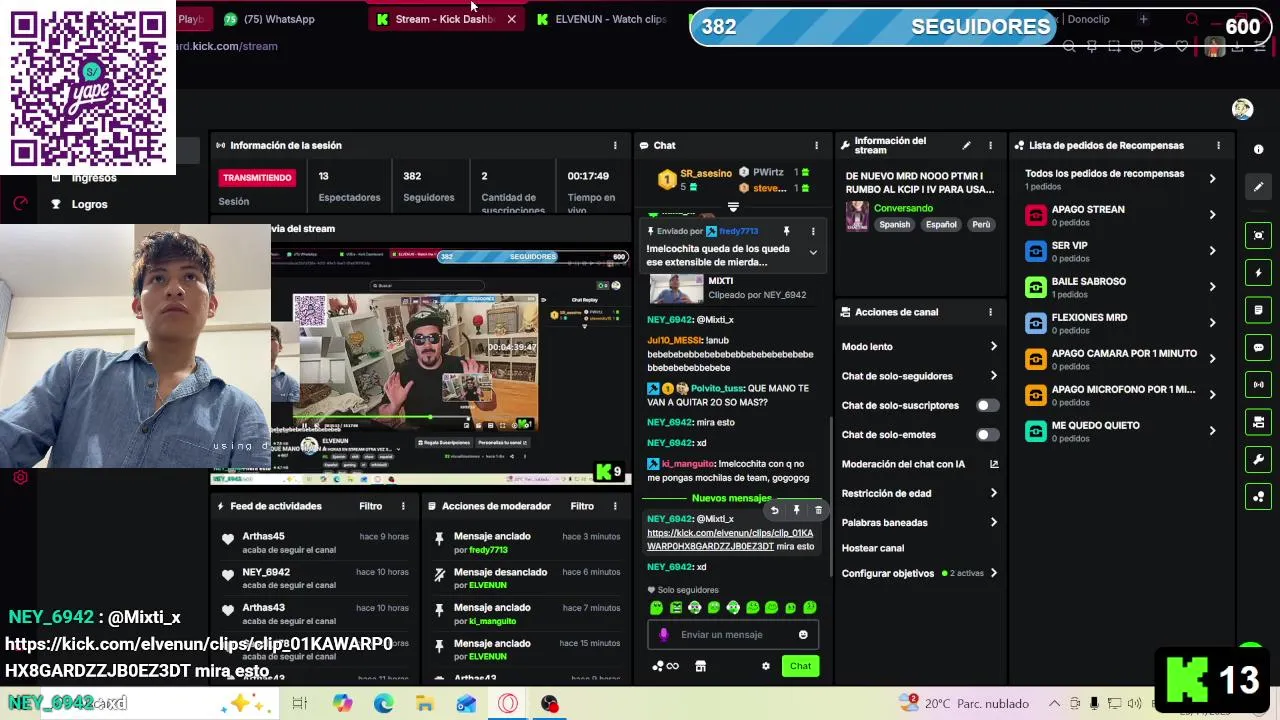The image size is (1280, 720).
Task: Toggle Chat de solo-emotes switch
Action: 986,434
